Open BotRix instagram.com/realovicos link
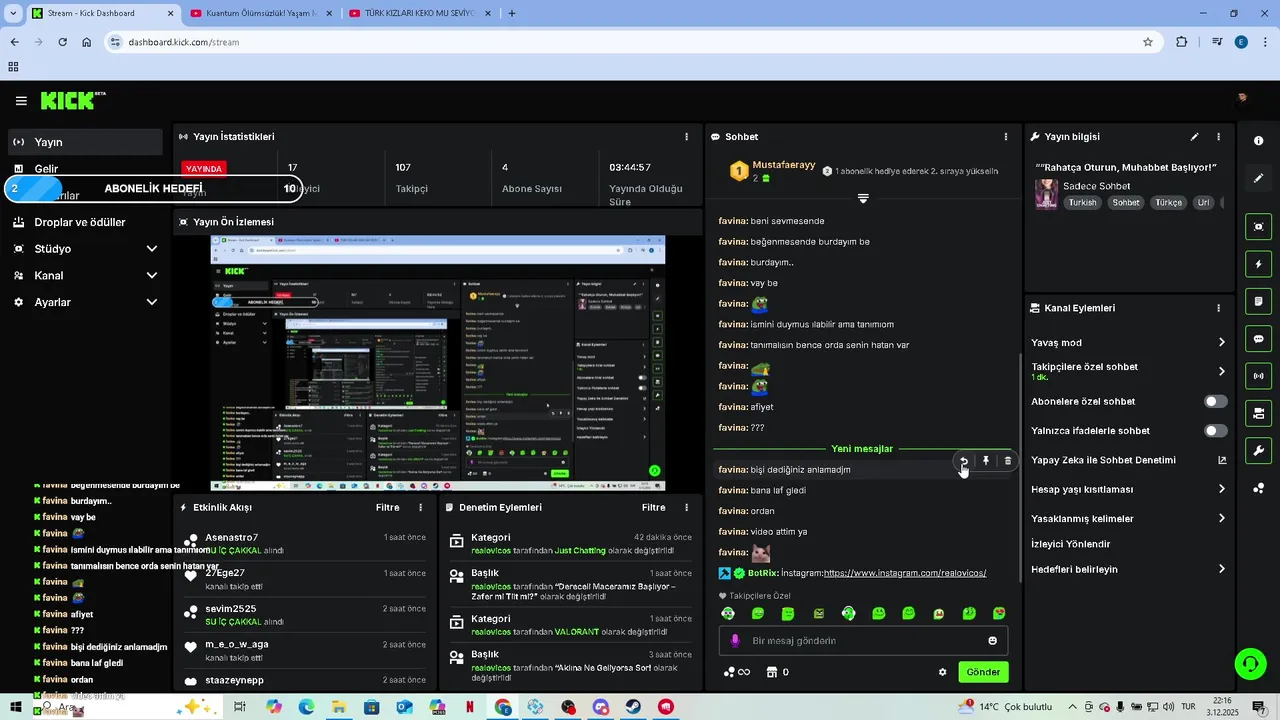The width and height of the screenshot is (1280, 720). point(905,573)
